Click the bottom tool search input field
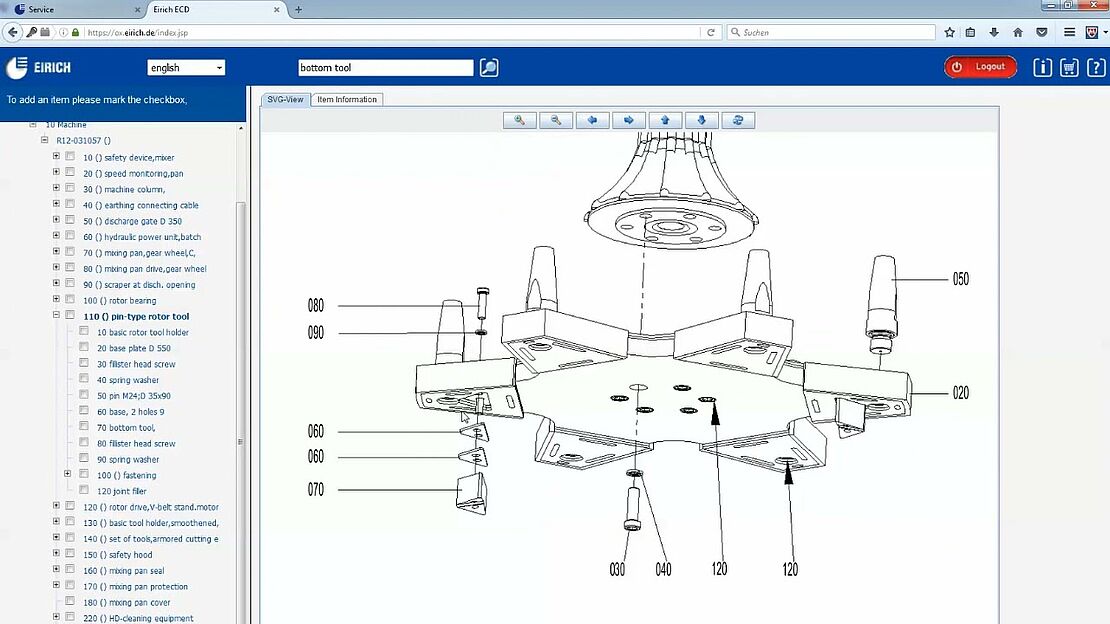Screen dimensions: 1110x624 pos(385,68)
